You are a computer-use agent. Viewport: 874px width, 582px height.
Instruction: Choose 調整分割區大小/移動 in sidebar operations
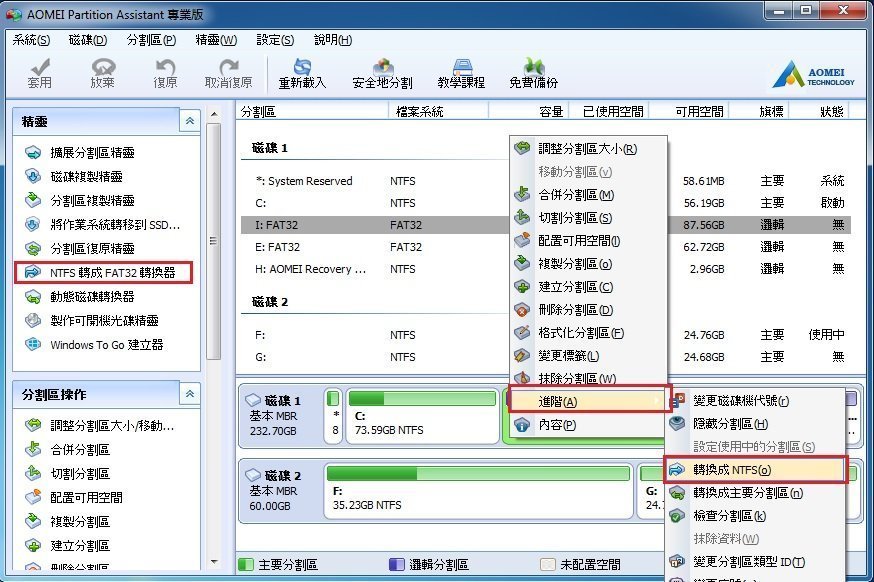point(100,425)
